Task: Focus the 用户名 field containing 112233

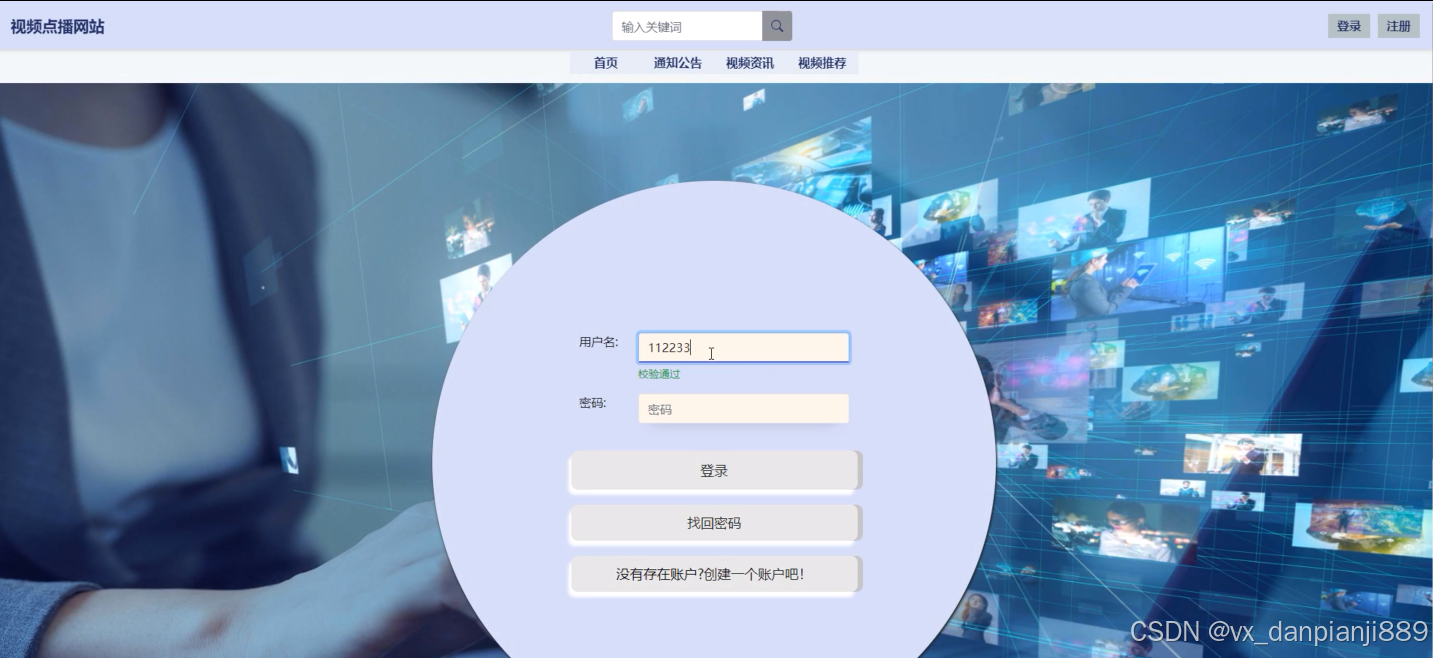Action: tap(744, 347)
